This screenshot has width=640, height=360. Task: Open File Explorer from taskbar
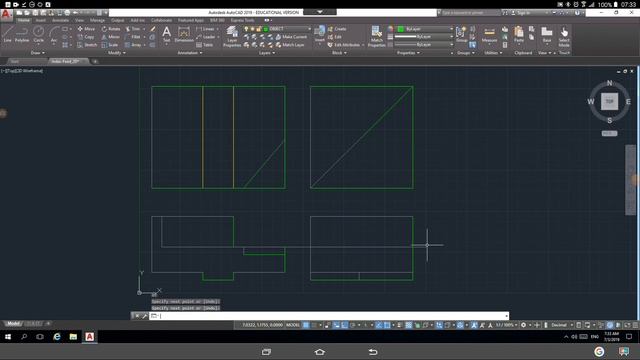(73, 336)
